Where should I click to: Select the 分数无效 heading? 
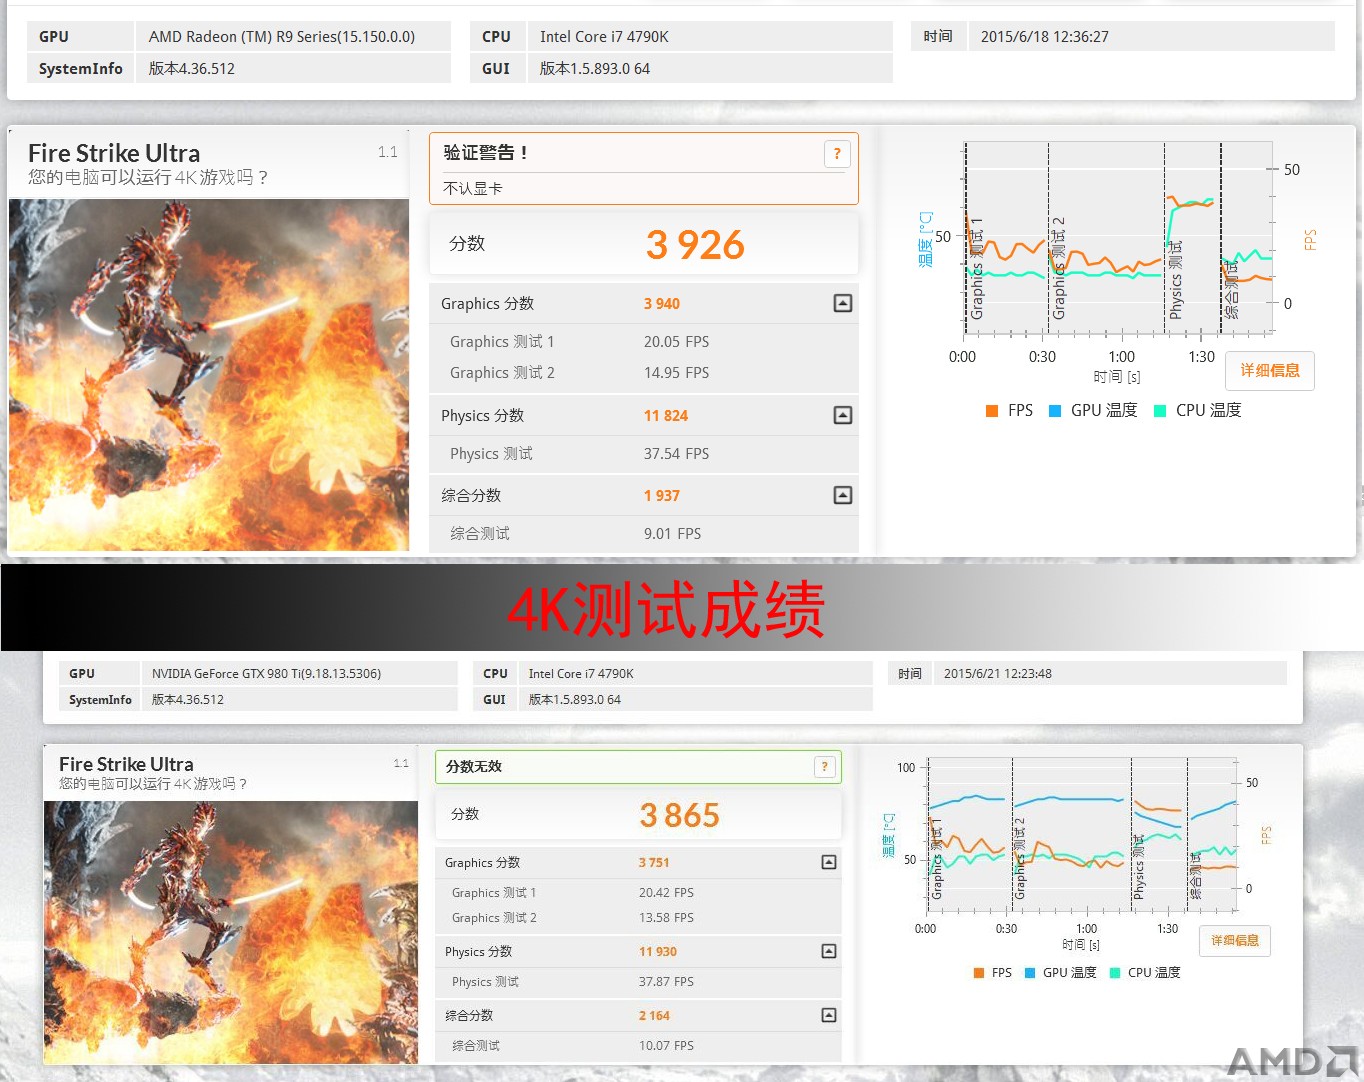click(474, 767)
